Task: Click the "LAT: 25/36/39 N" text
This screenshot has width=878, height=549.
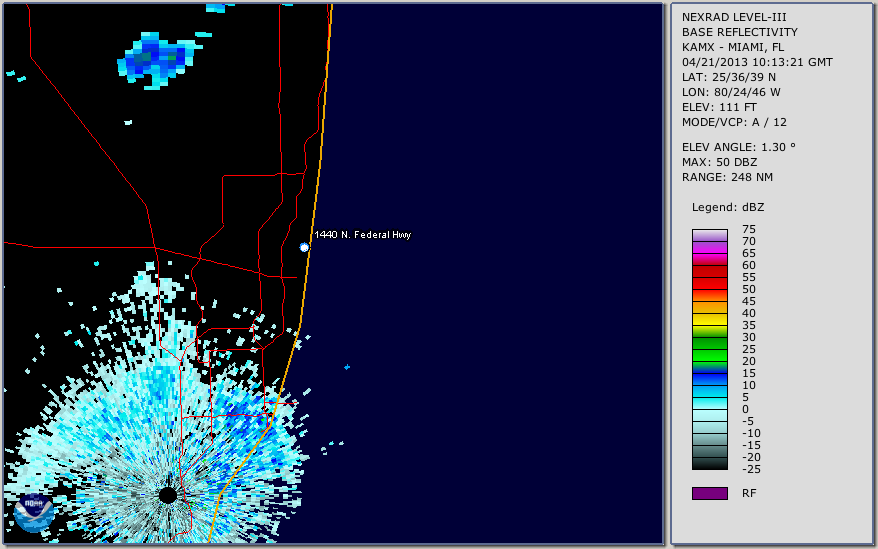Action: (x=729, y=77)
